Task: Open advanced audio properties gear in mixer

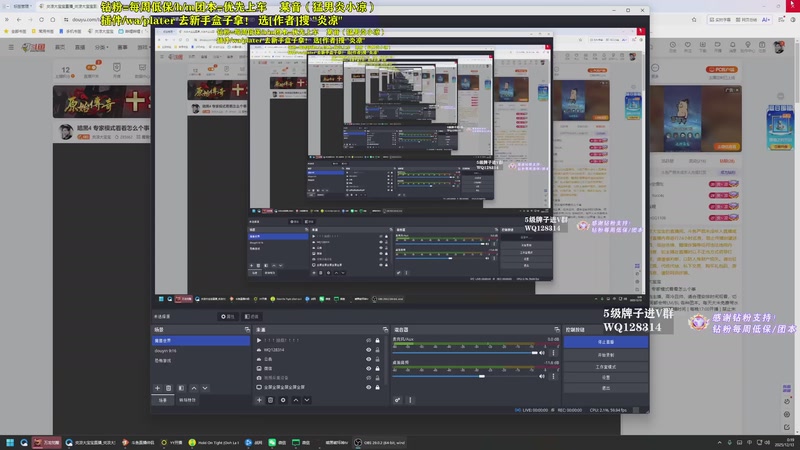Action: [397, 400]
